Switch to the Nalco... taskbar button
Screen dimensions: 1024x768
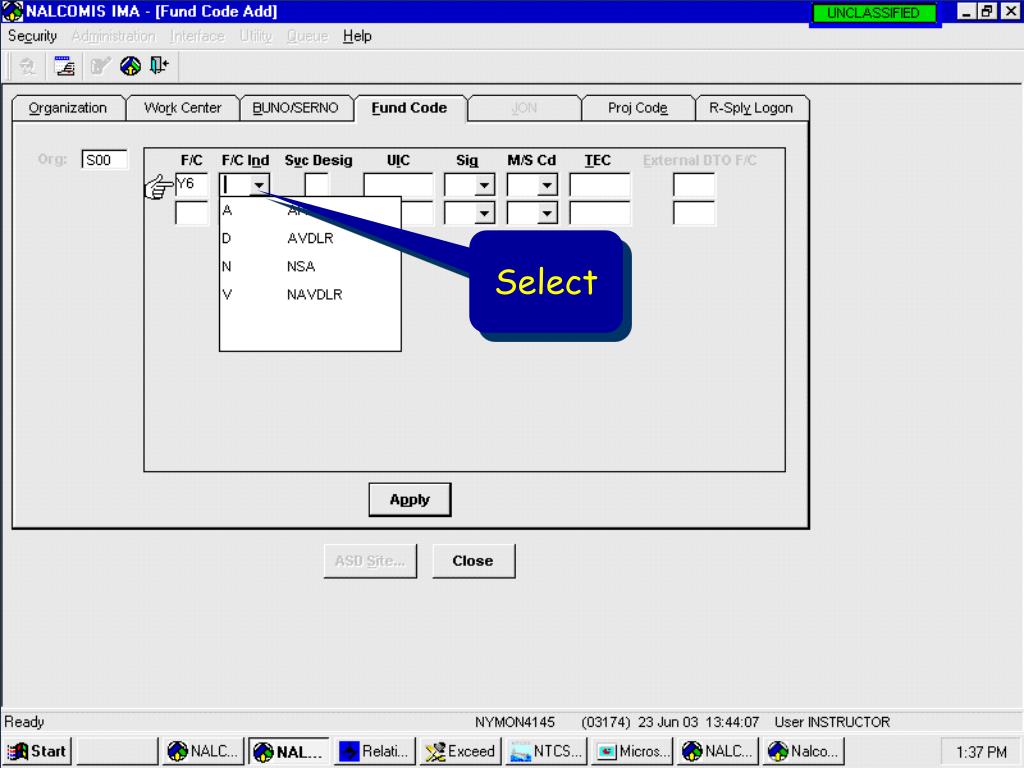[804, 751]
